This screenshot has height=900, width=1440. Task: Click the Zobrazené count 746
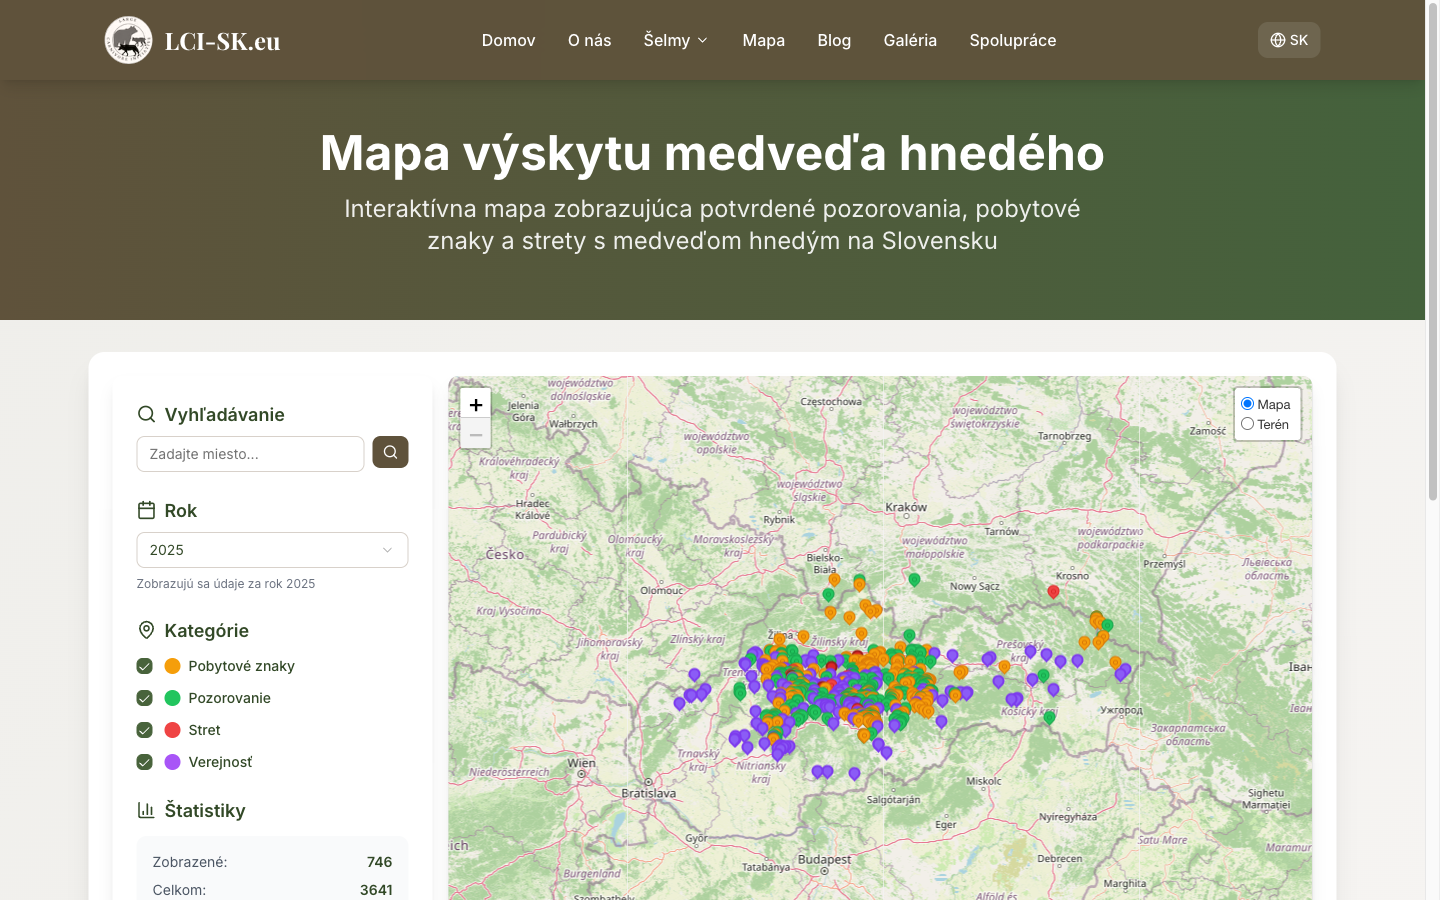(x=379, y=862)
